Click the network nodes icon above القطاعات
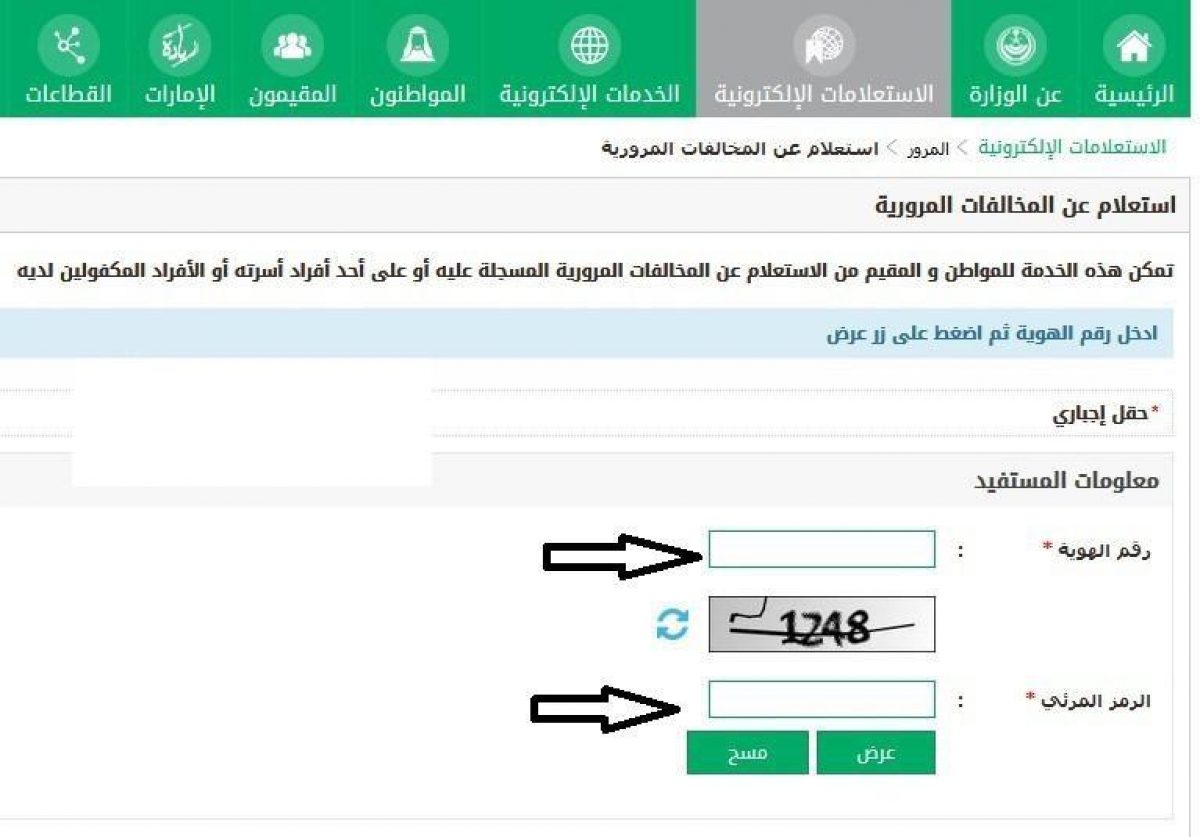 69,46
